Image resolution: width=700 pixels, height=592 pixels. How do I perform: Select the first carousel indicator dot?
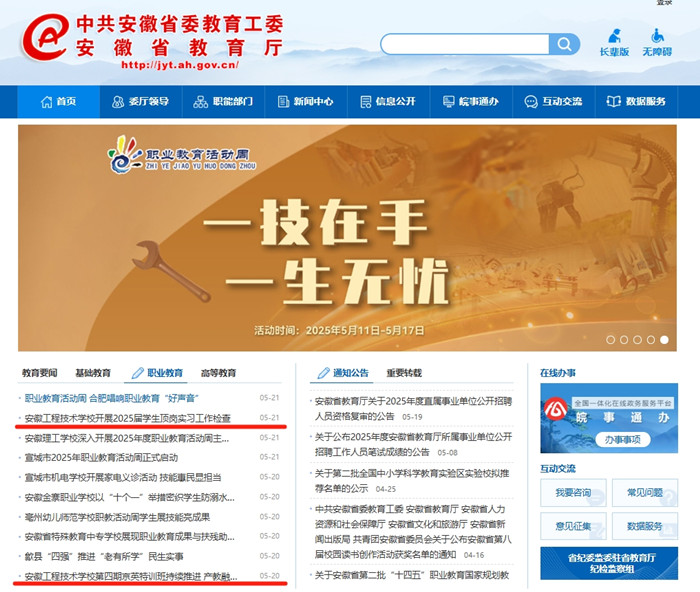(610, 340)
